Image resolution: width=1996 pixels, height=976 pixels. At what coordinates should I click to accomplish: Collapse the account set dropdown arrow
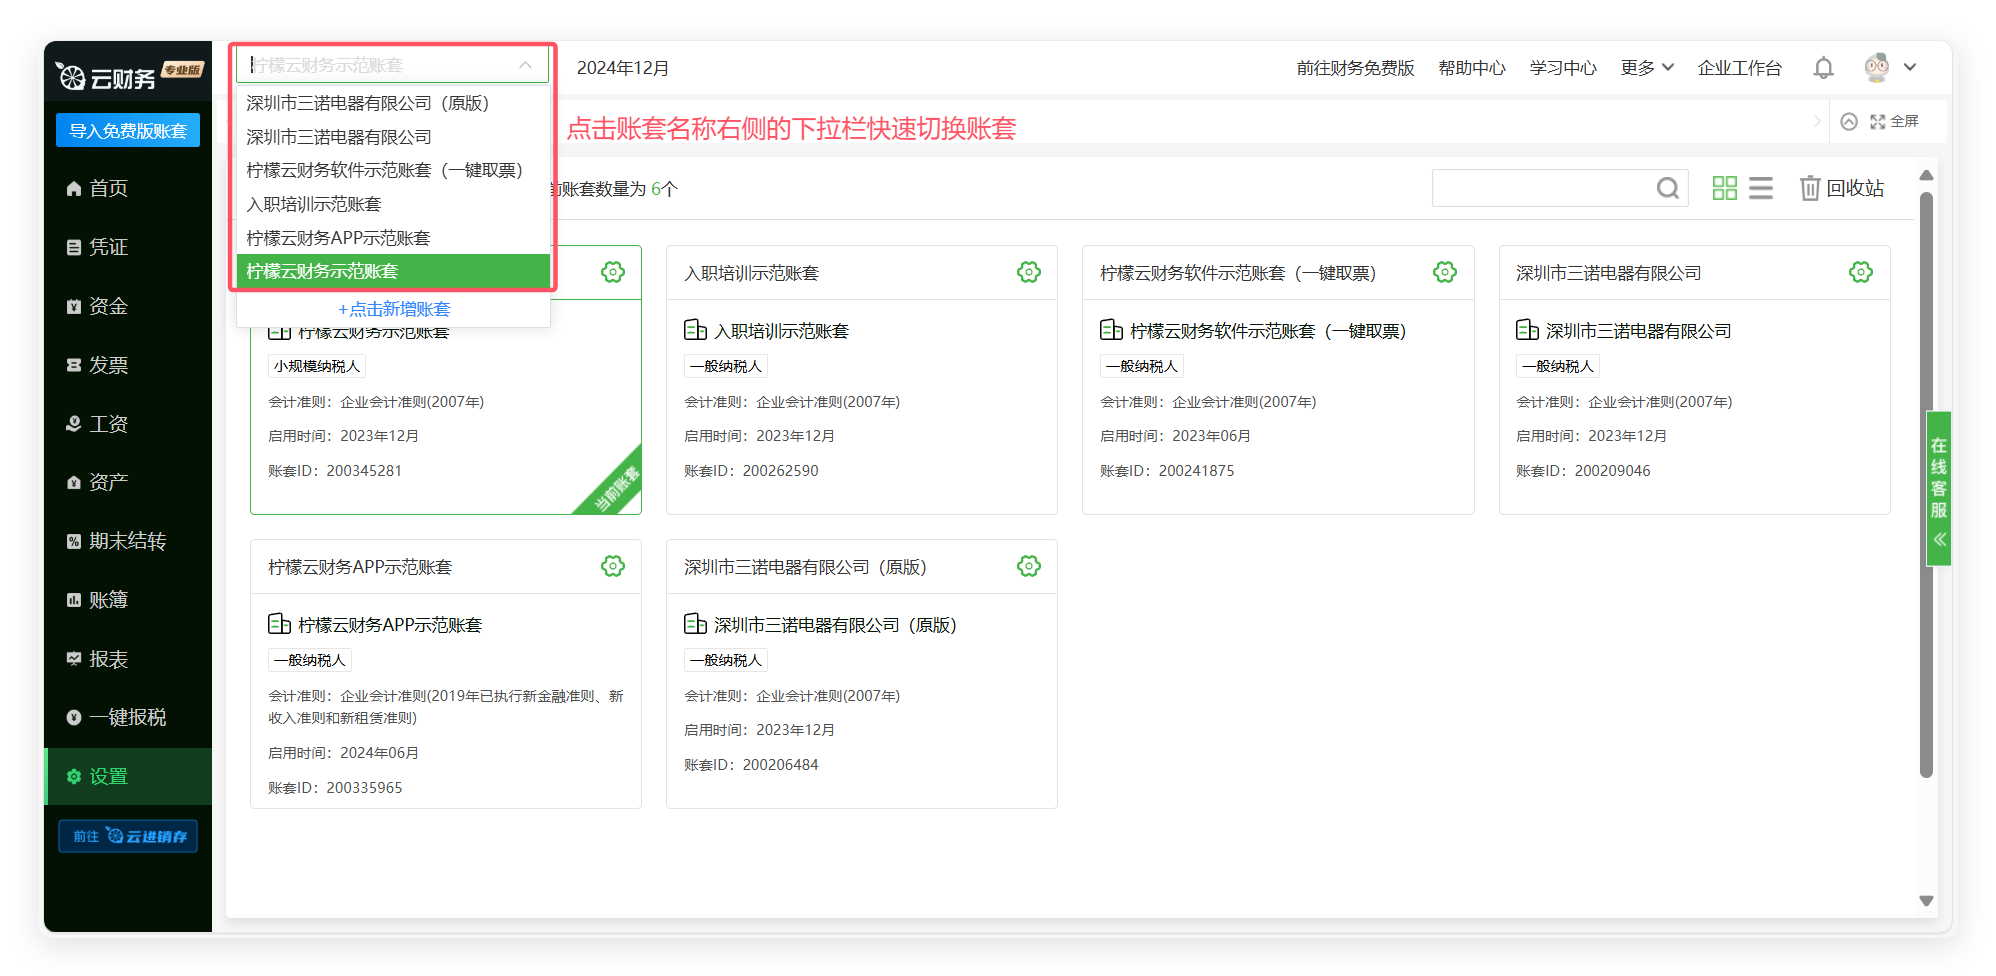tap(525, 65)
